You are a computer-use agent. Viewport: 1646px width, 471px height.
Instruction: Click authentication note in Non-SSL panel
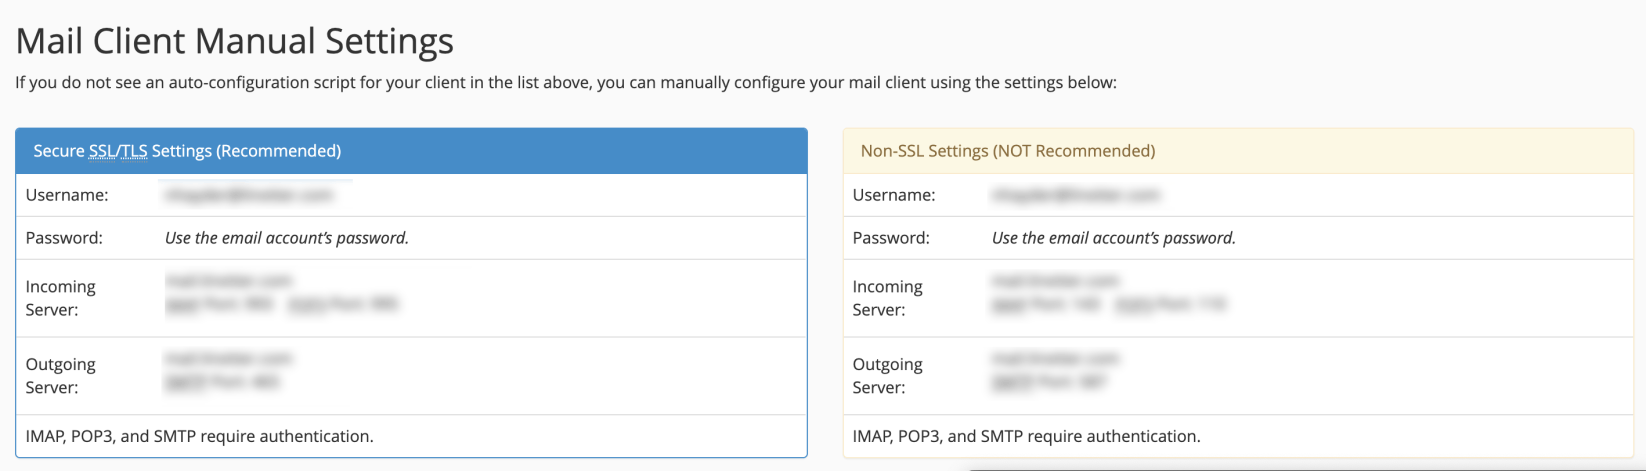point(1026,436)
